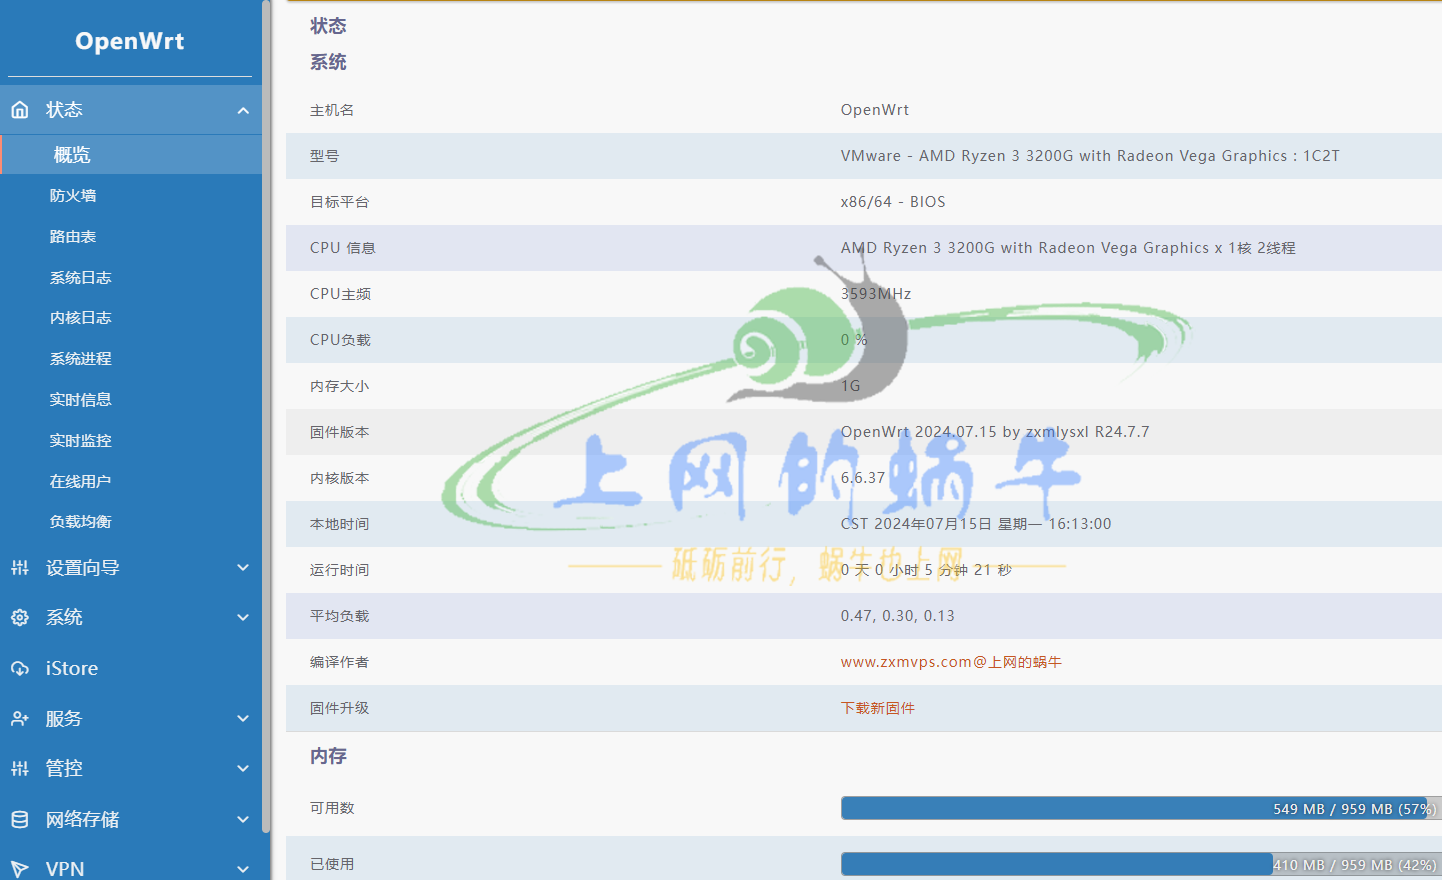Screen dimensions: 1442x880
Task: Click the paper-plane icon beside VPN
Action: [x=20, y=869]
